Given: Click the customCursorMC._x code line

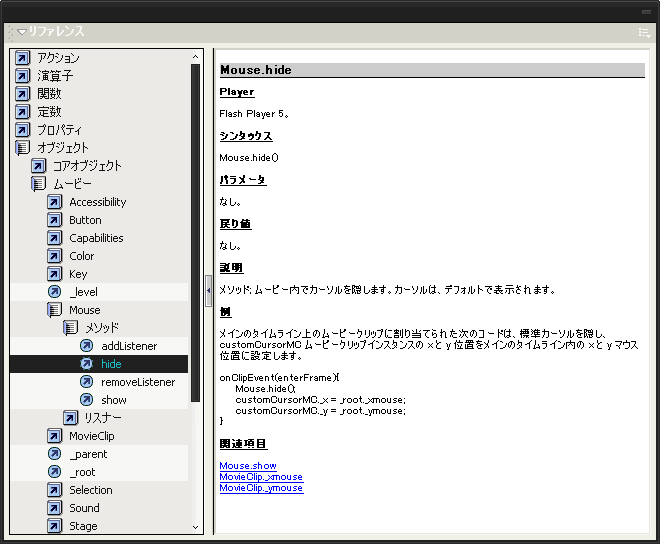Looking at the screenshot, I should coord(320,400).
